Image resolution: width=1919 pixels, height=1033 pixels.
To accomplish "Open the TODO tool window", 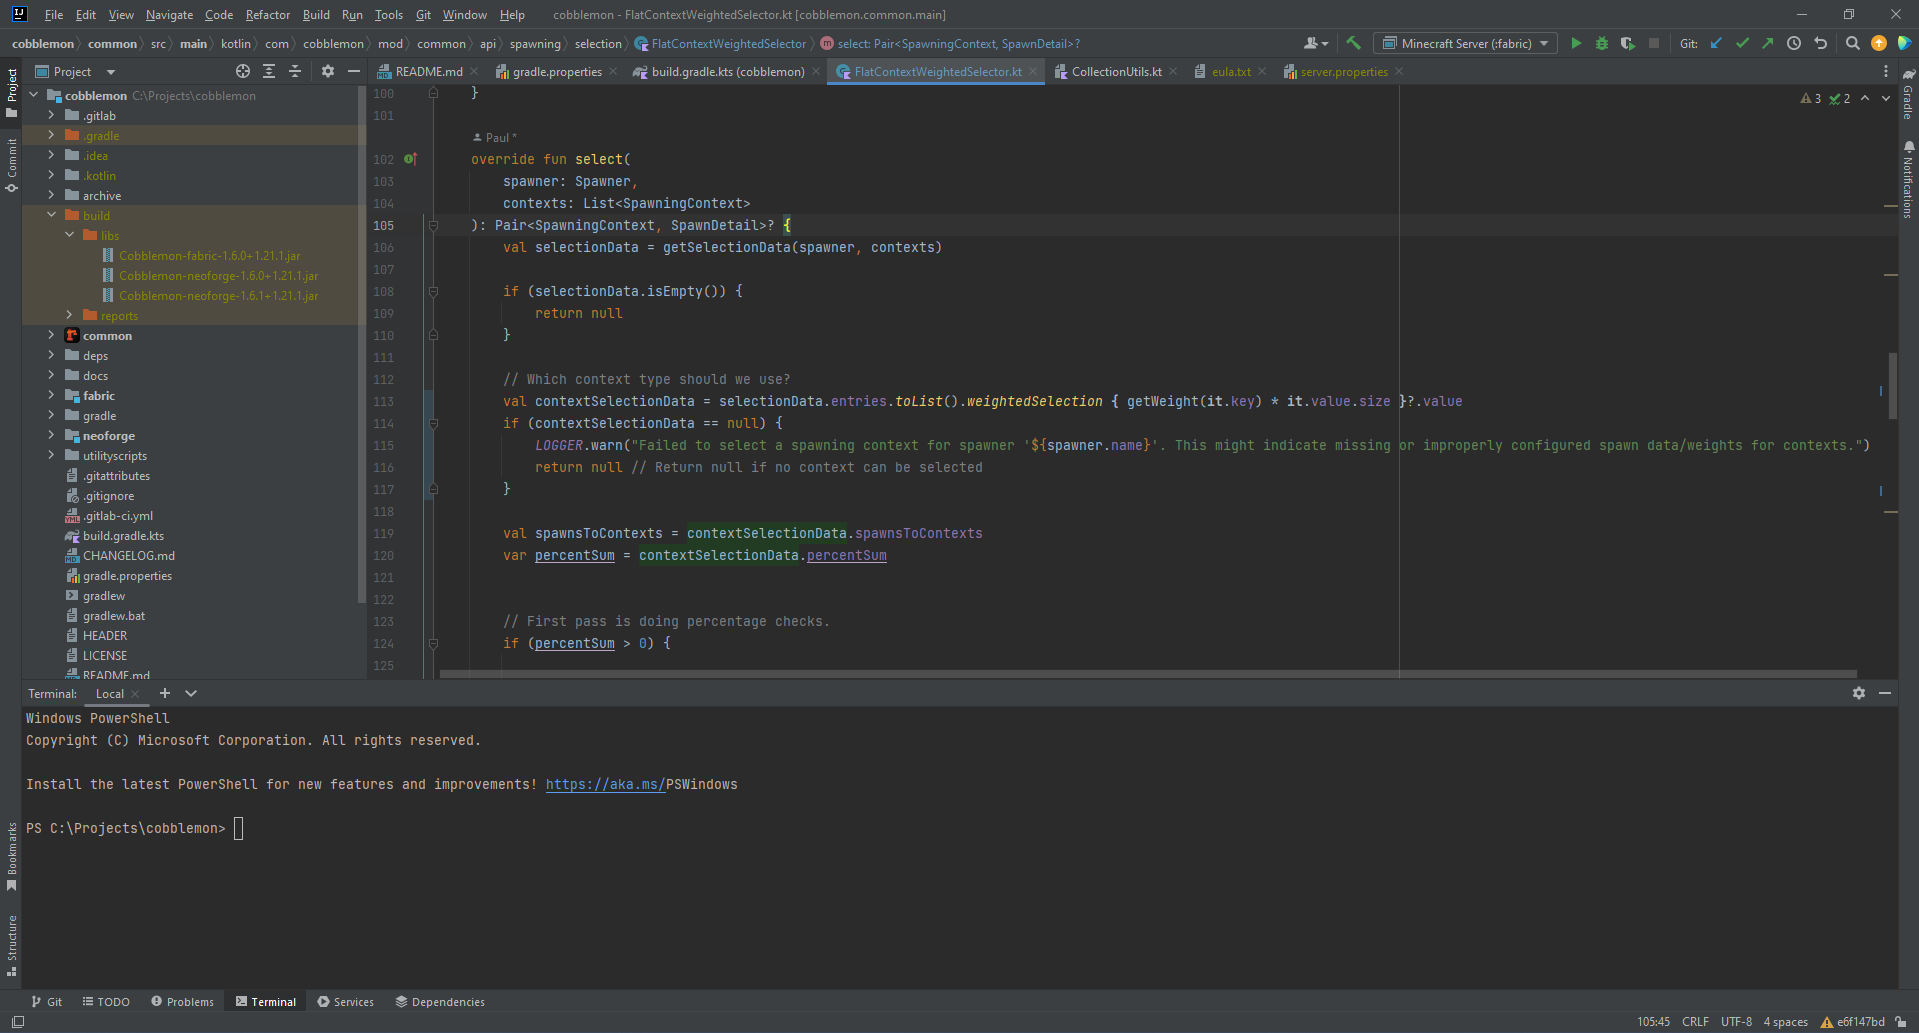I will click(106, 1001).
